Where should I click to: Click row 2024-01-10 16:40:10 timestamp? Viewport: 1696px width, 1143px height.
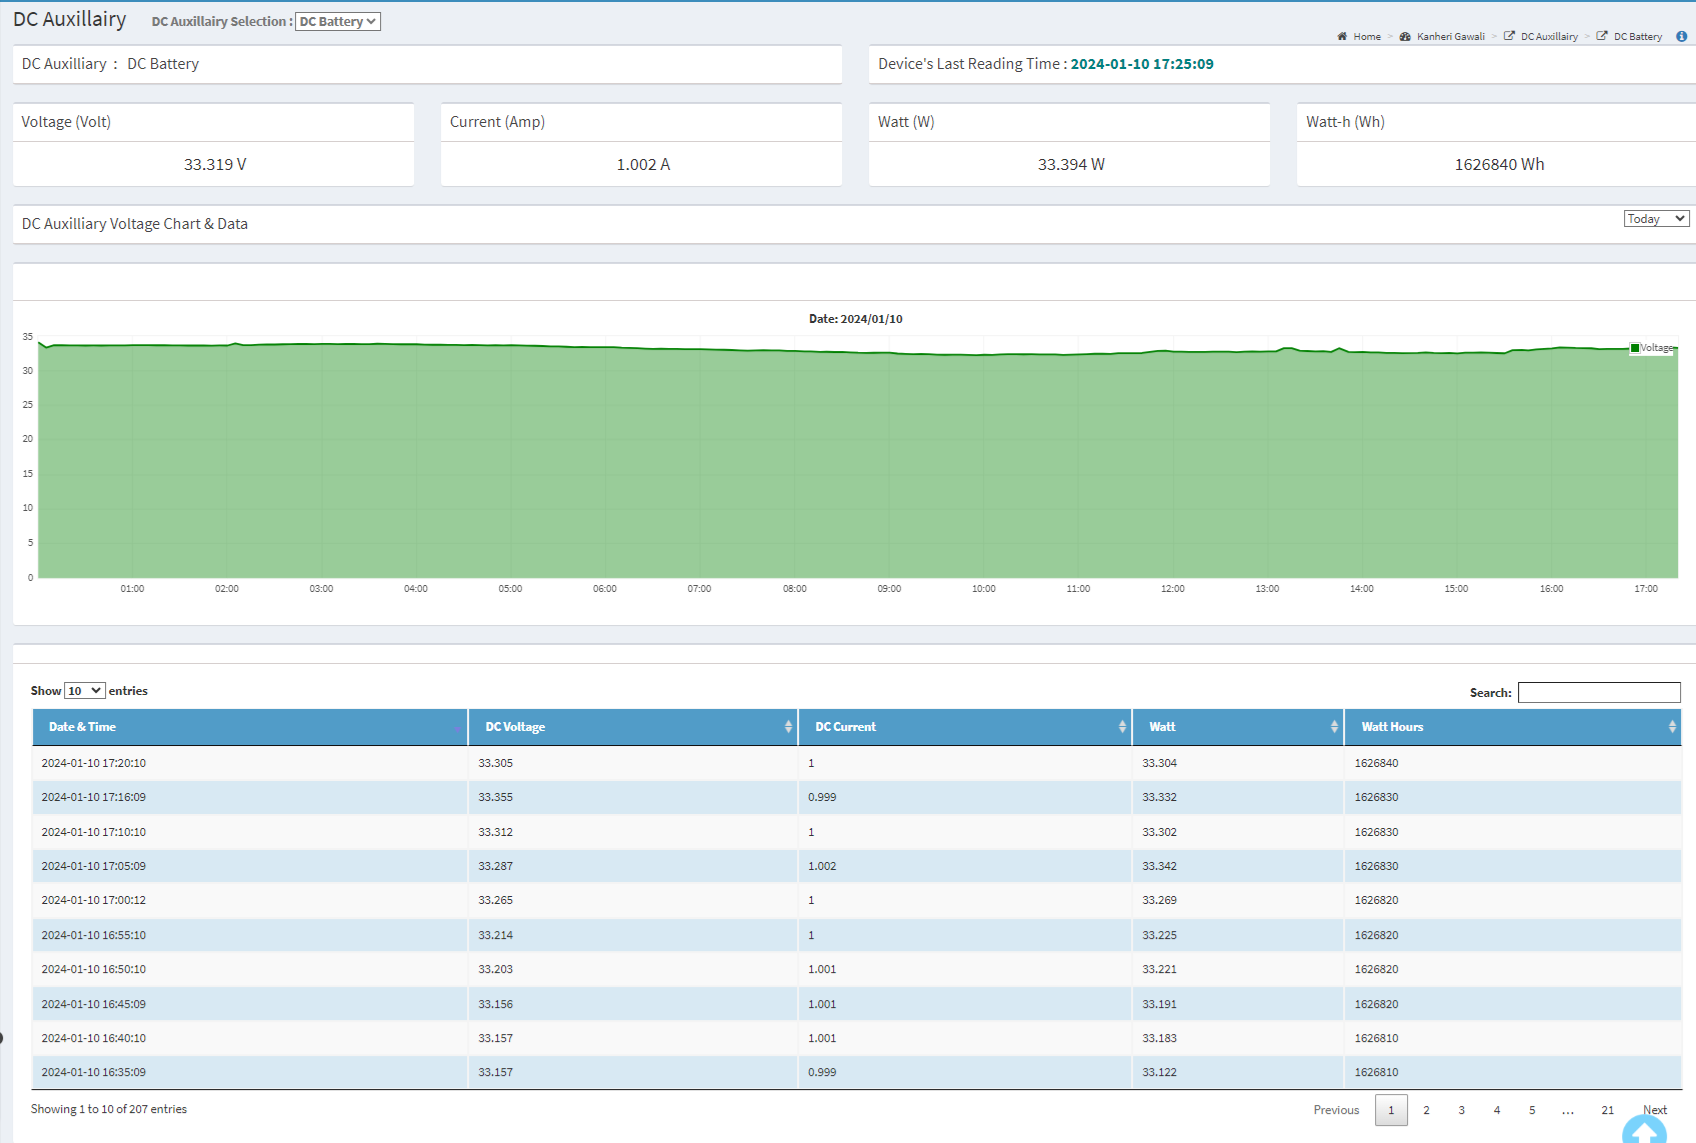tap(94, 1038)
